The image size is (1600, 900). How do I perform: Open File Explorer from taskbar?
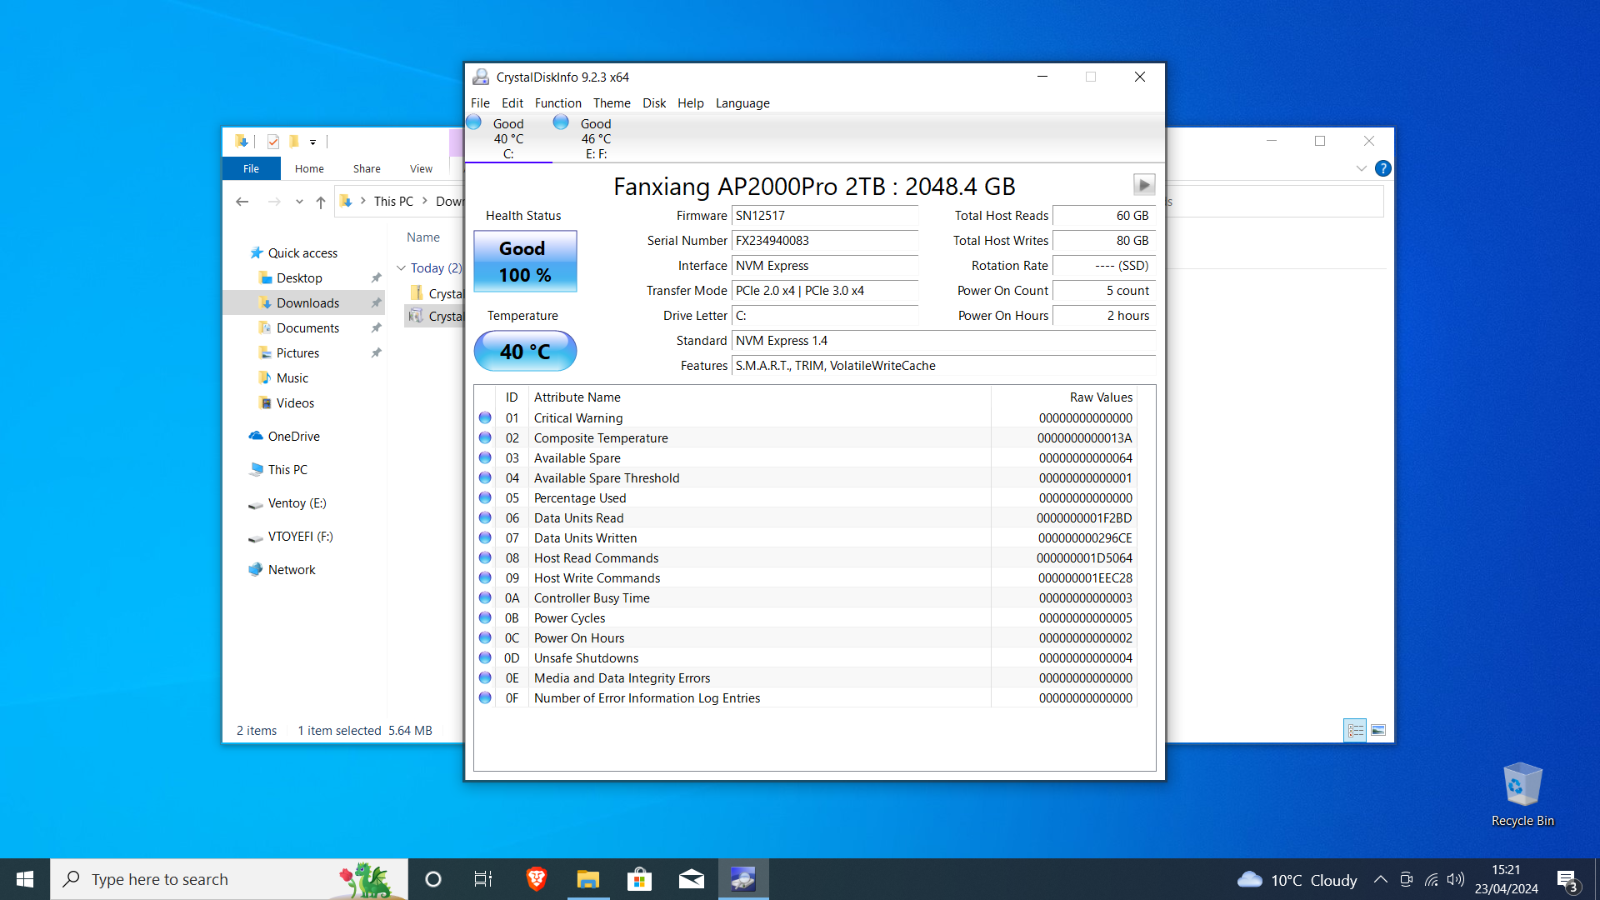(x=588, y=879)
